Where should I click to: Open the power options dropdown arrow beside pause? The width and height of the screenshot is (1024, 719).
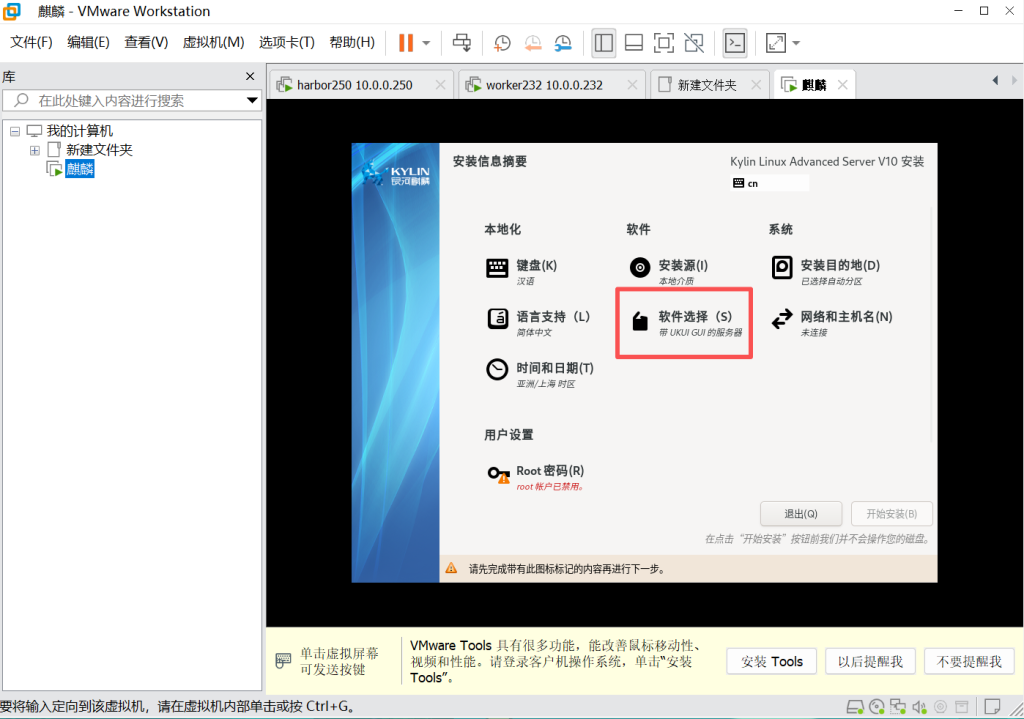426,43
